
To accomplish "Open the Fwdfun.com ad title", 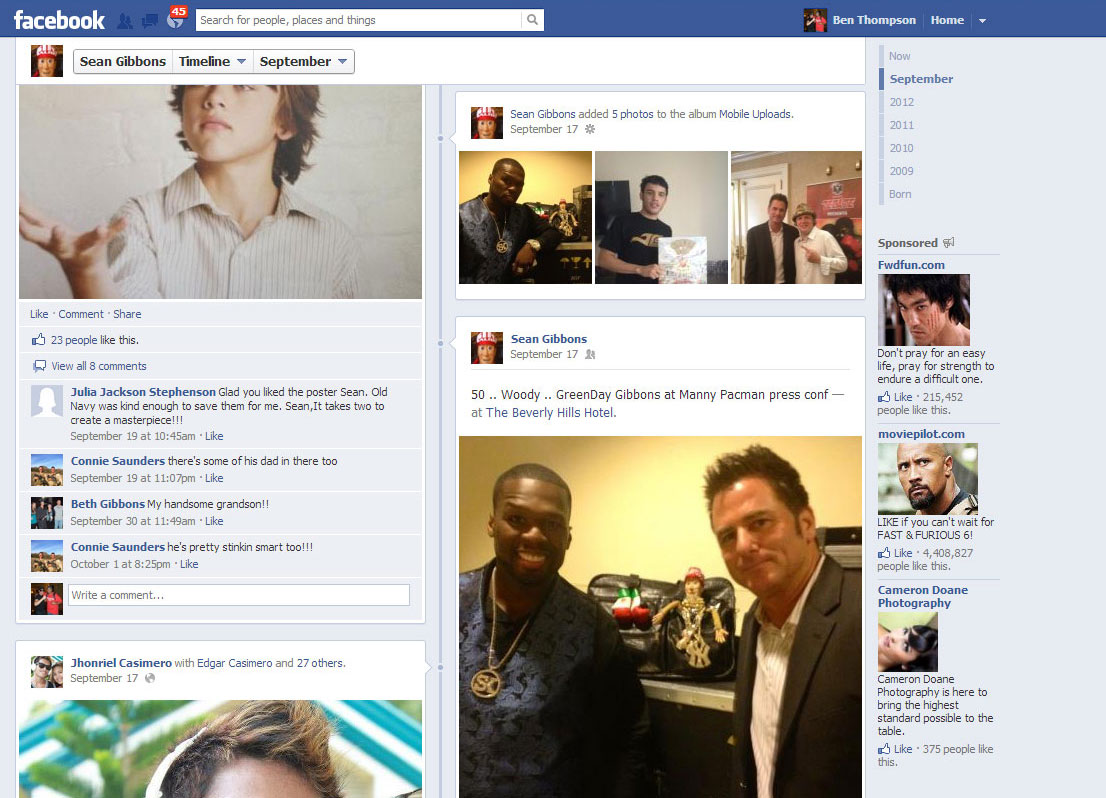I will (911, 265).
